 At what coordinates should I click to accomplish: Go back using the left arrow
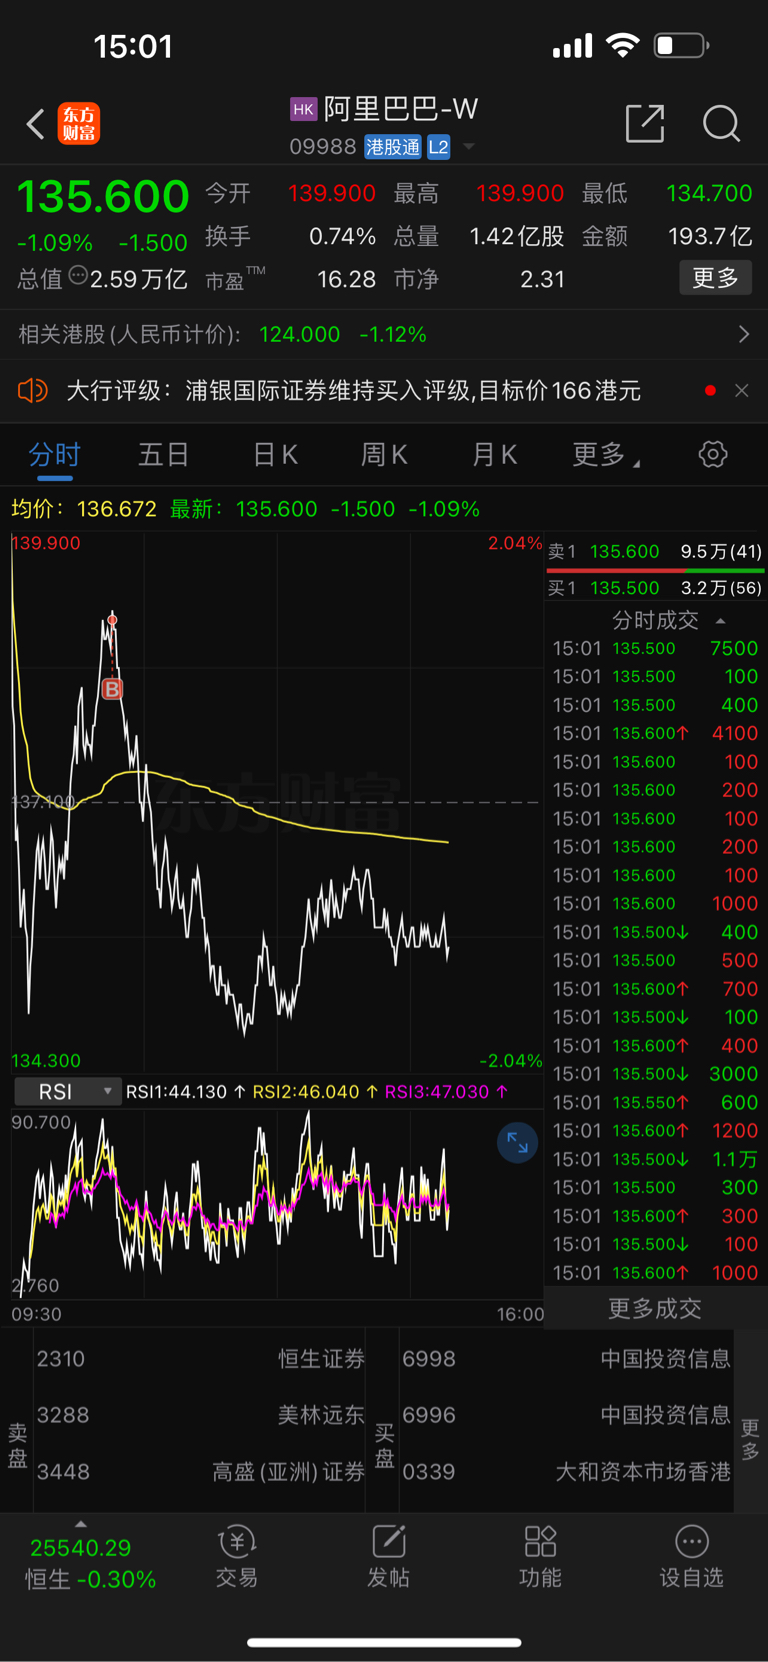[36, 125]
